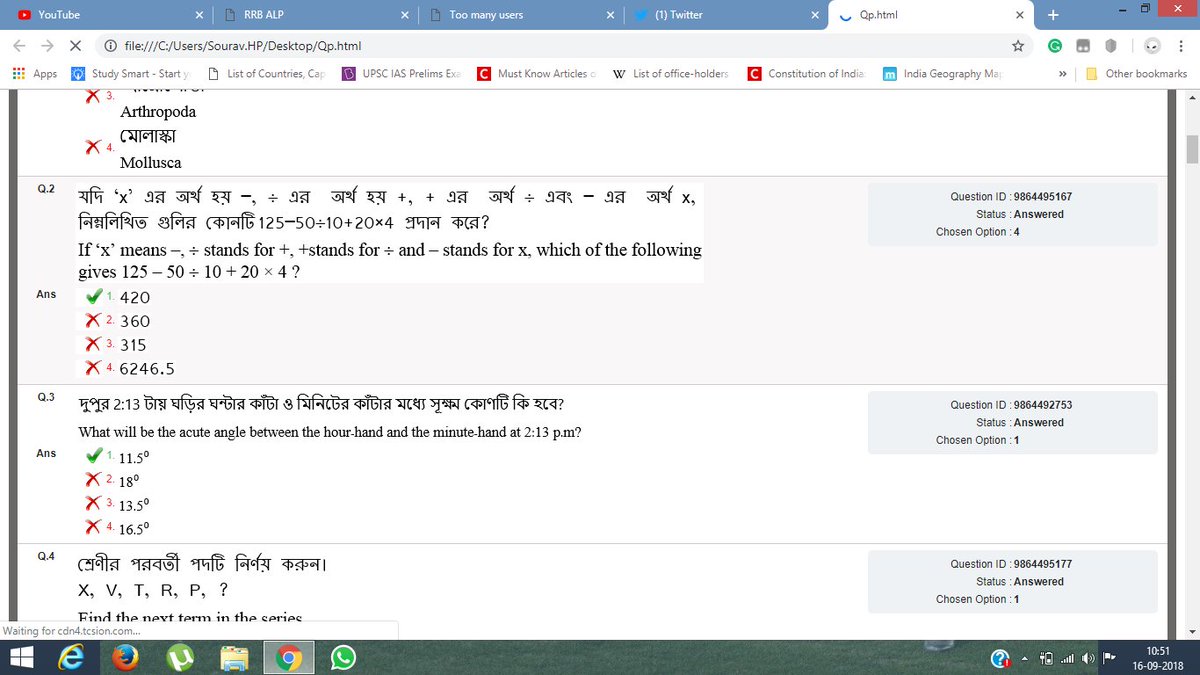Open a new browser tab
The image size is (1200, 675).
tap(1052, 15)
